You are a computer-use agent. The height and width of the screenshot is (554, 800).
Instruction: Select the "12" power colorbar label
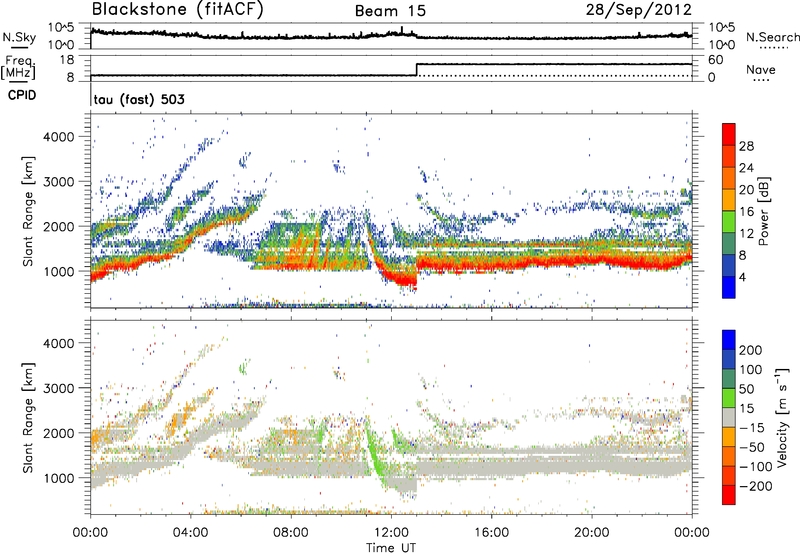click(746, 234)
